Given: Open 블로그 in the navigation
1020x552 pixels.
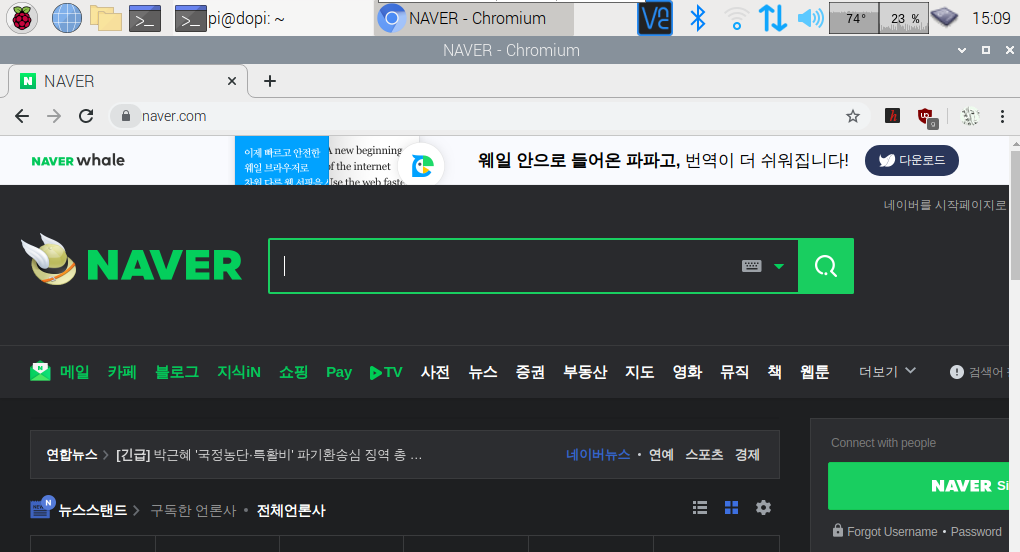Looking at the screenshot, I should pyautogui.click(x=177, y=372).
